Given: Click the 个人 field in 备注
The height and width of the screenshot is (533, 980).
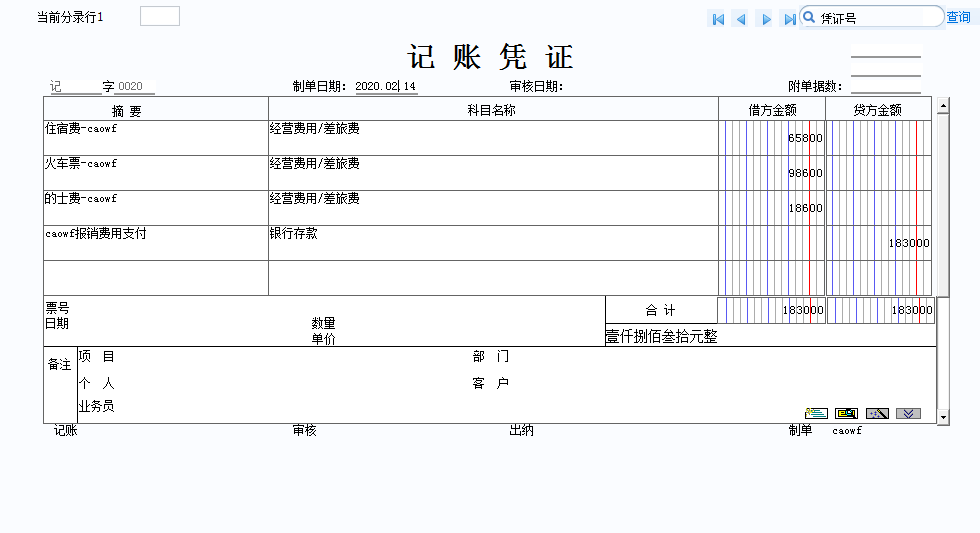Looking at the screenshot, I should [96, 383].
